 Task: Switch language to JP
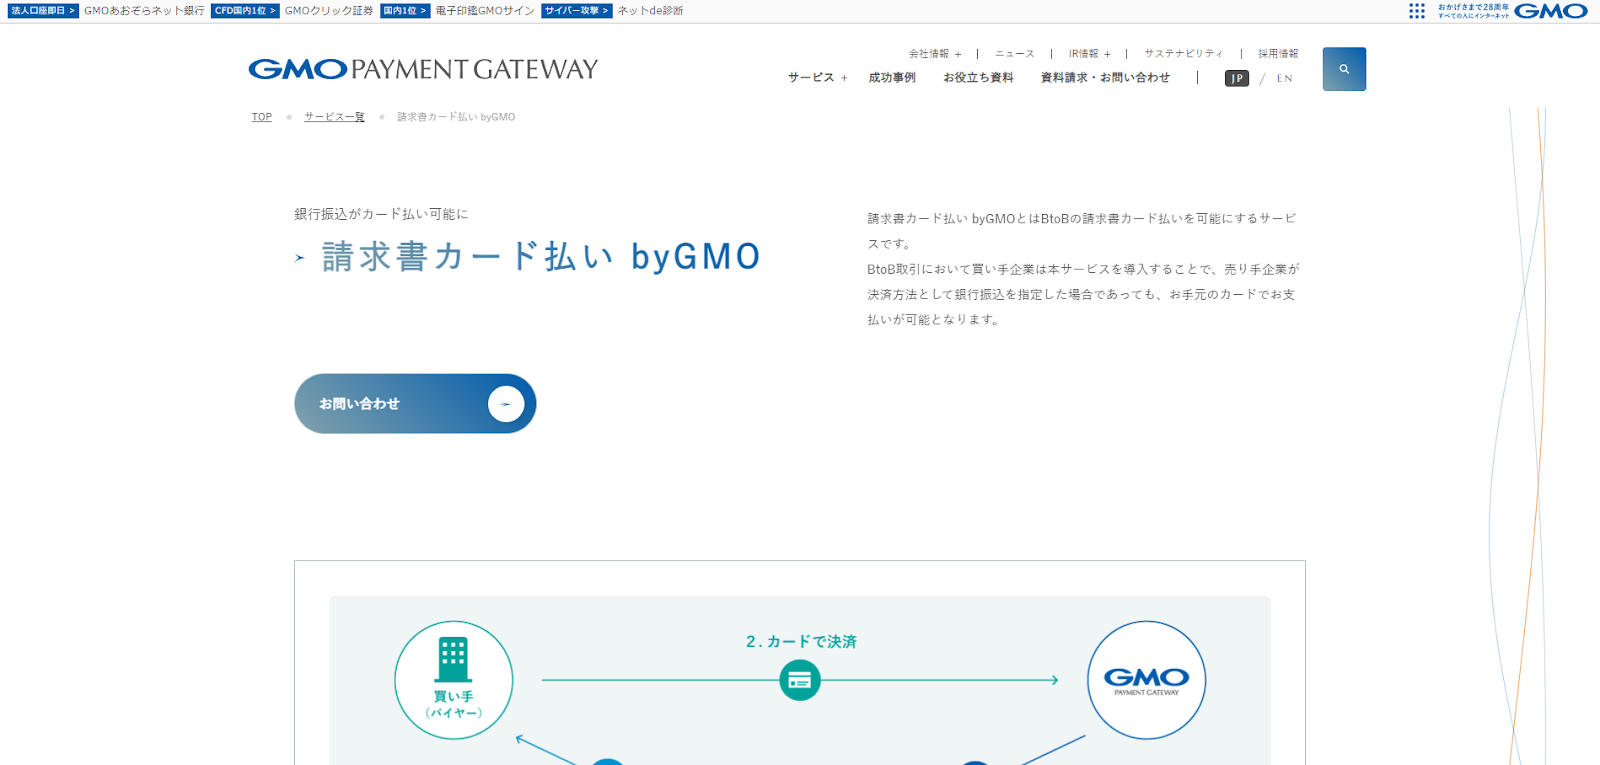point(1237,78)
